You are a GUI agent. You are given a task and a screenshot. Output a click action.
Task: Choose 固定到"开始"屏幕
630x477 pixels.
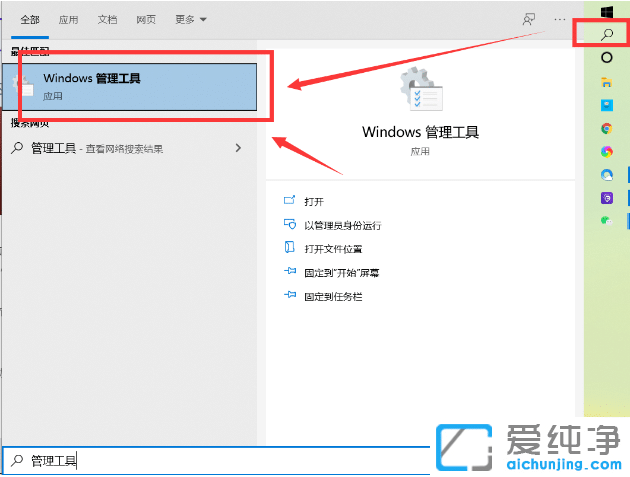(342, 273)
